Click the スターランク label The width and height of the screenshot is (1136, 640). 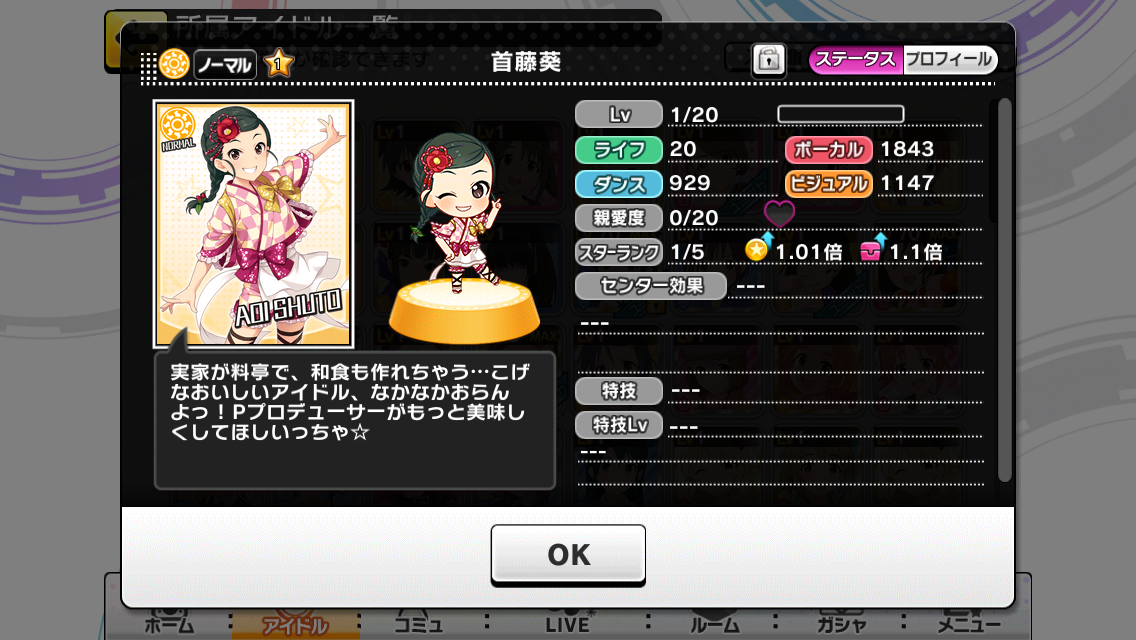pos(619,252)
